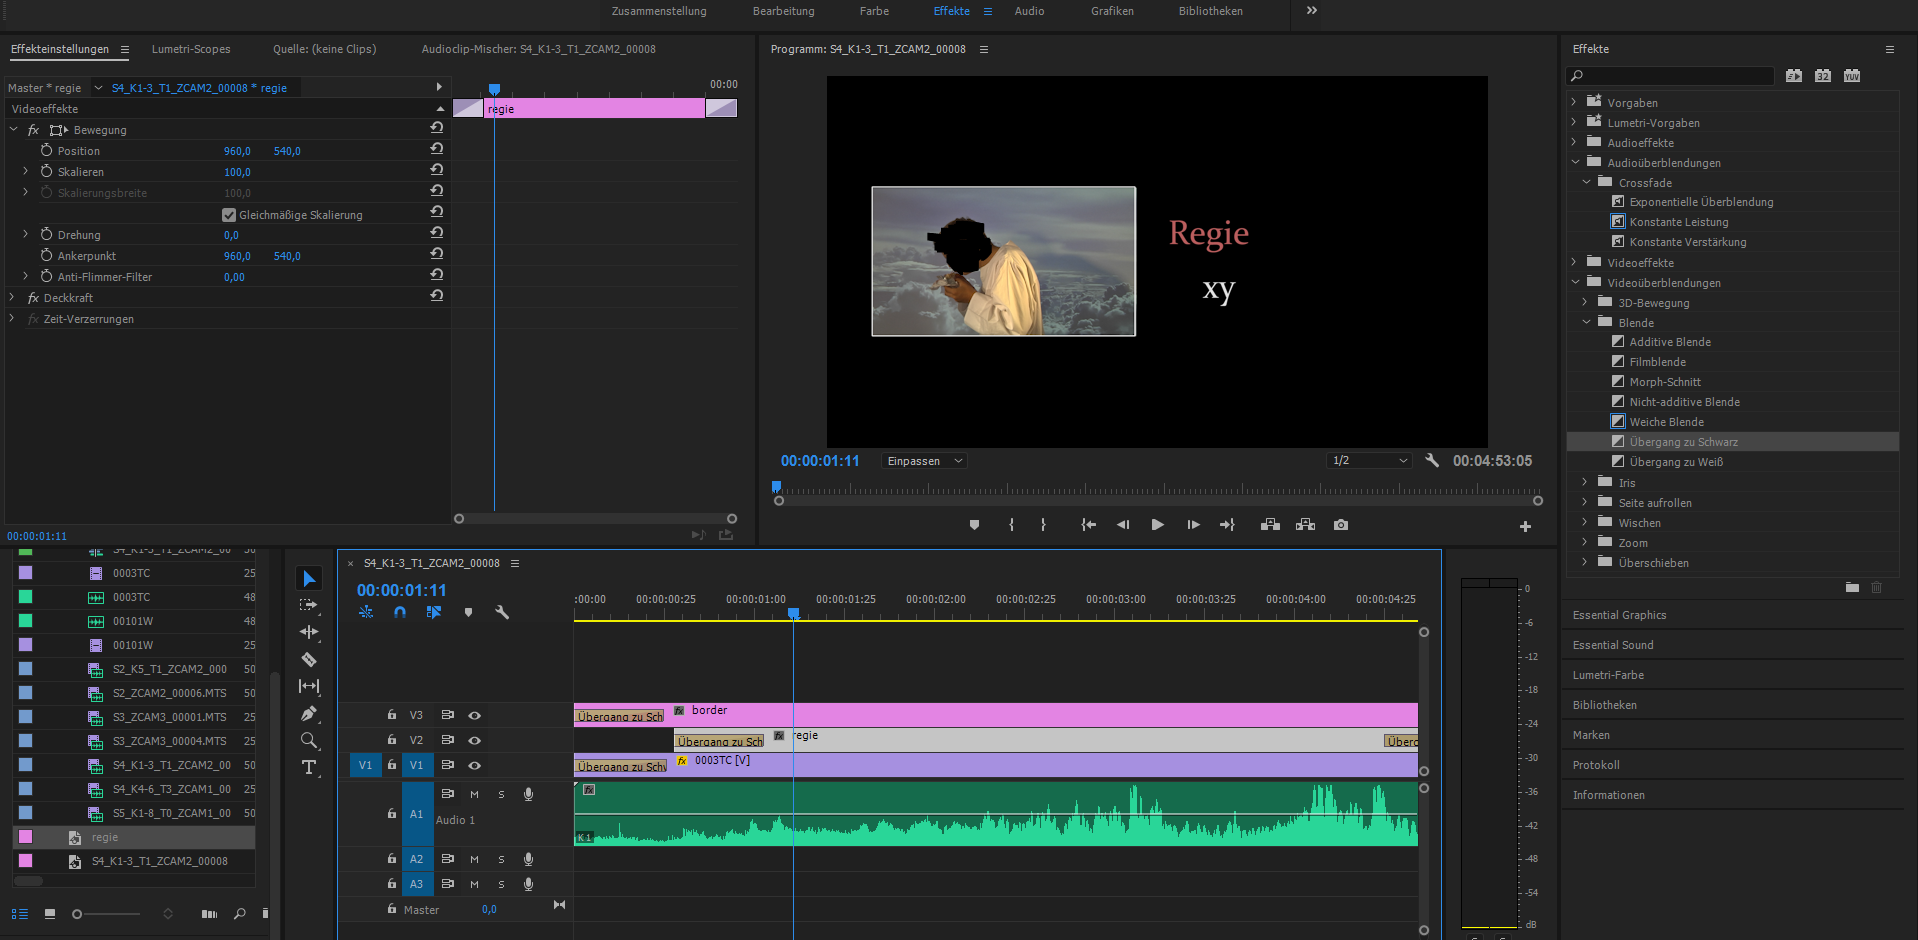Toggle Skalieren stopwatch animation
This screenshot has height=940, width=1918.
[x=46, y=171]
